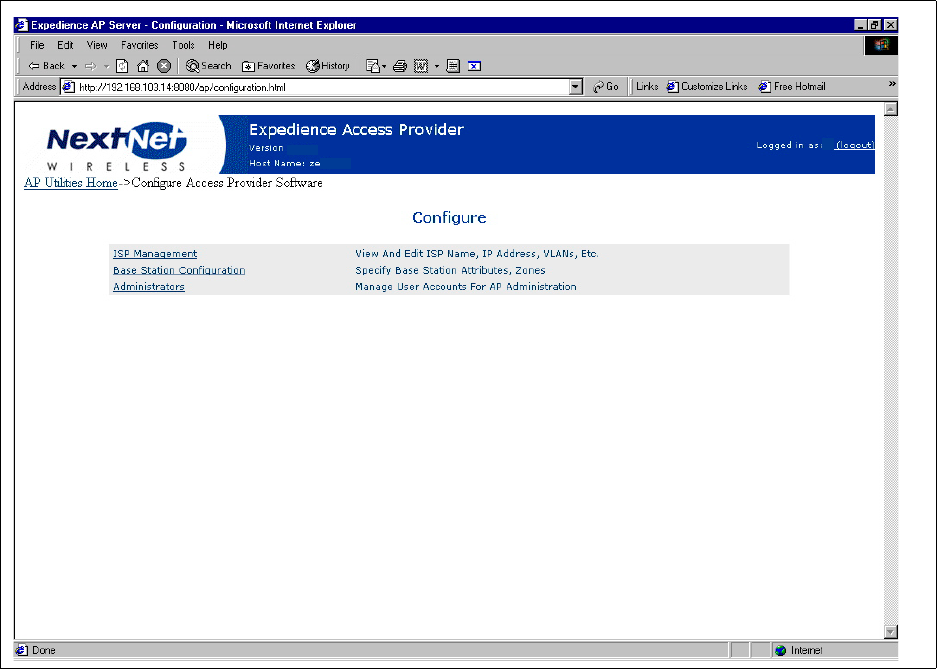Click the Internet Explorer title bar icon
This screenshot has height=669, width=937.
pos(22,25)
